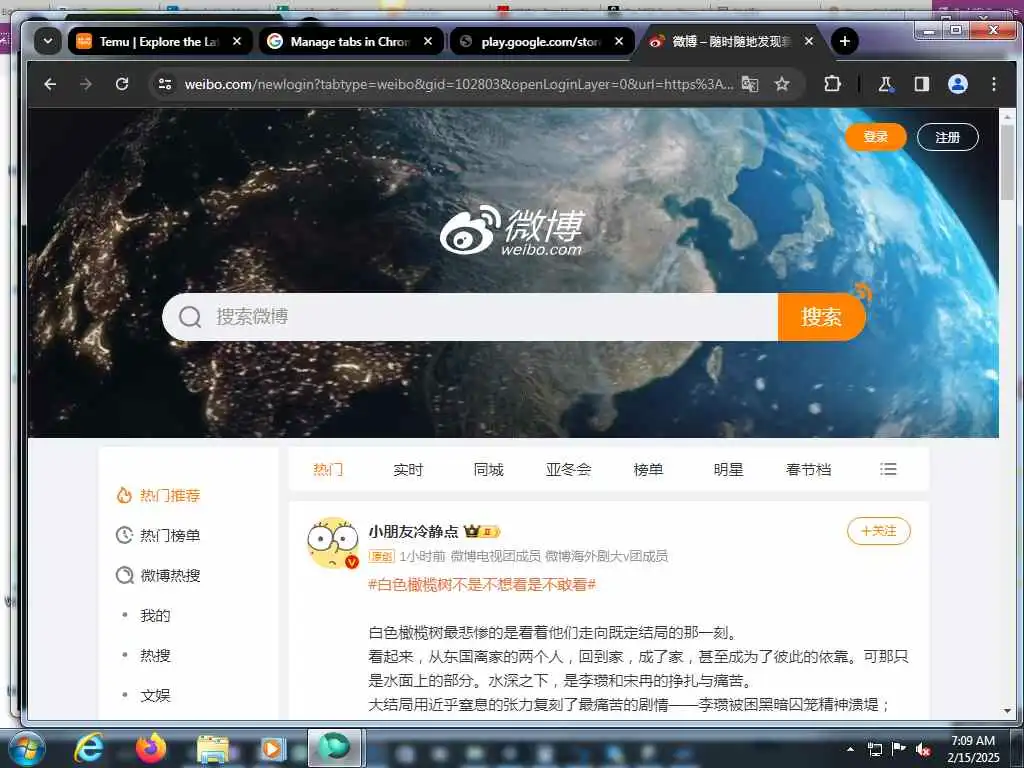
Task: Select 热搜 in the sidebar
Action: (155, 655)
